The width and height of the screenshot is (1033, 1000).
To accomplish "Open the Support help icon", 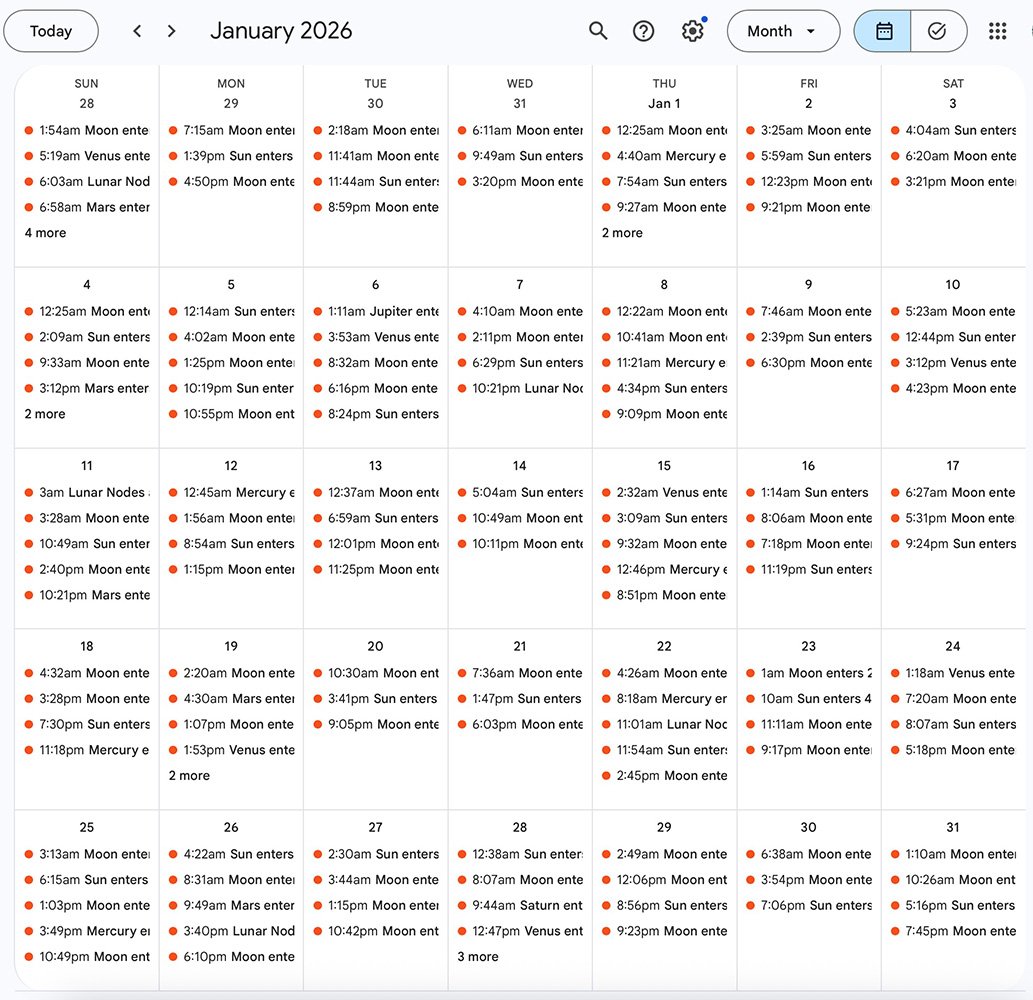I will (x=643, y=31).
